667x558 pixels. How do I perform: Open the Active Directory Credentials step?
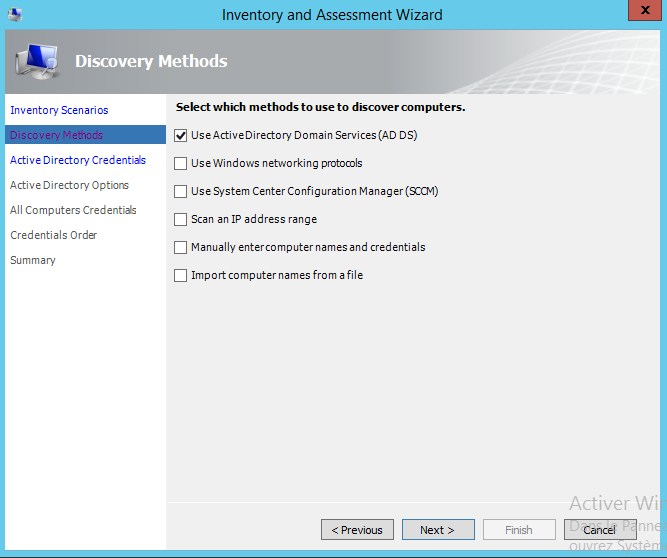[x=78, y=160]
